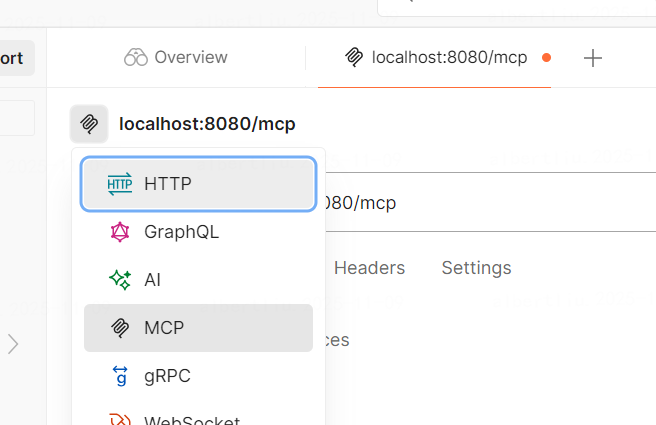Click the request name localhost:8080/mcp title
656x425 pixels.
click(x=207, y=124)
